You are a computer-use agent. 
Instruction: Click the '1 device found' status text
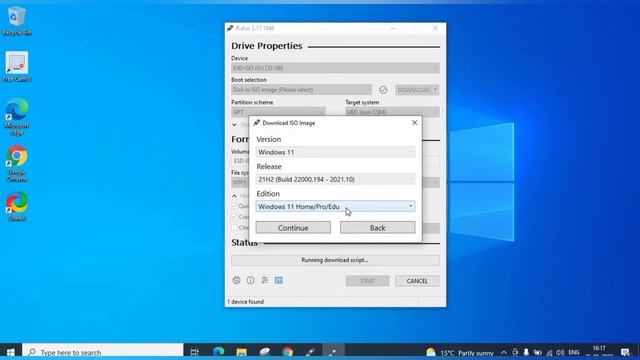click(x=246, y=302)
